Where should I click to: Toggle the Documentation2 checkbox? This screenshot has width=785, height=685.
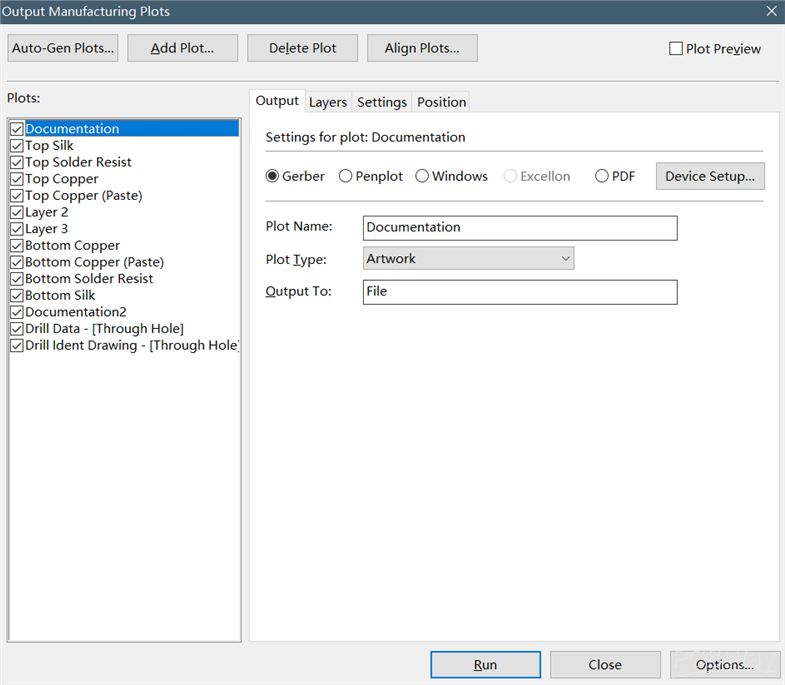click(17, 312)
